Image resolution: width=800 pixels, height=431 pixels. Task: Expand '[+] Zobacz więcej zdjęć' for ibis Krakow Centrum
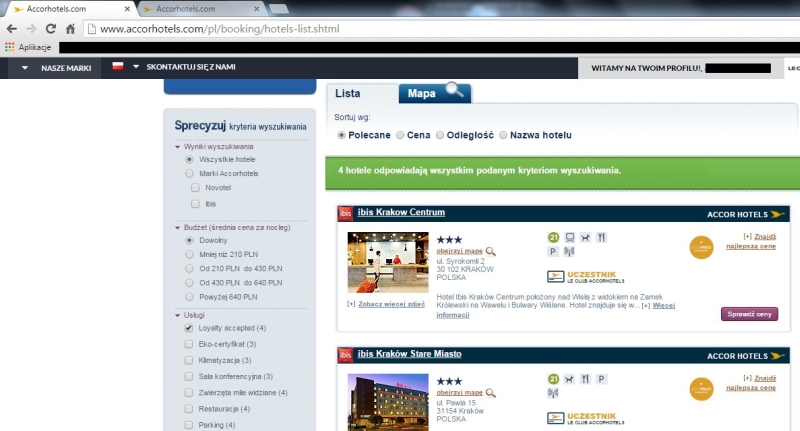[x=386, y=304]
